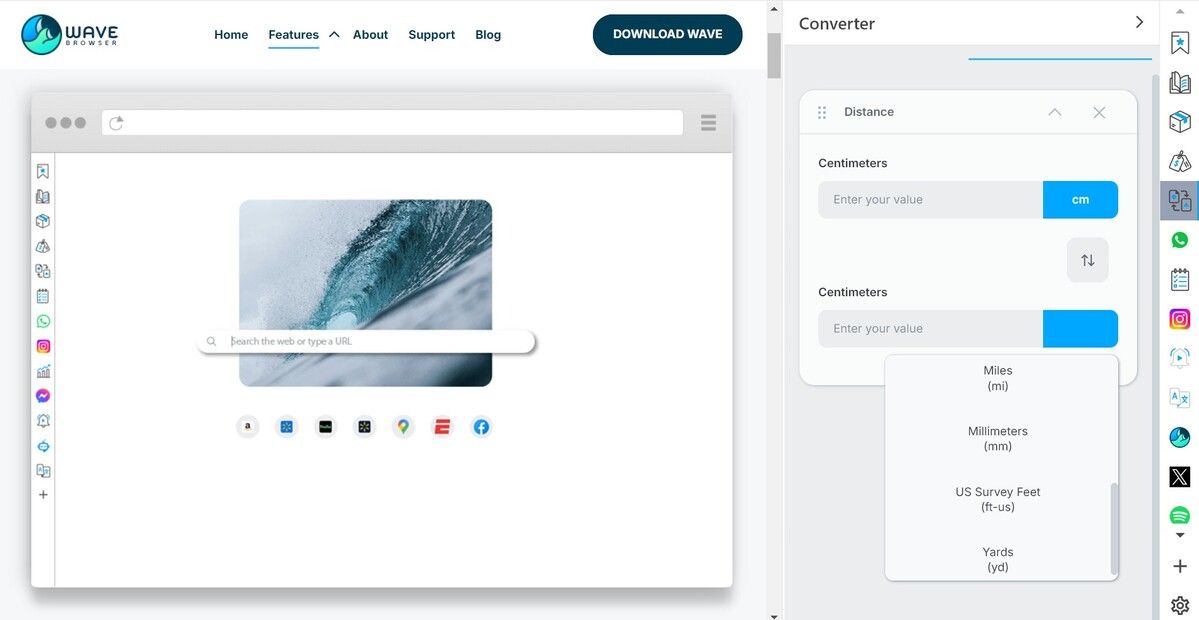Select Millimeters (mm) from the unit list
This screenshot has height=620, width=1199.
pyautogui.click(x=997, y=439)
